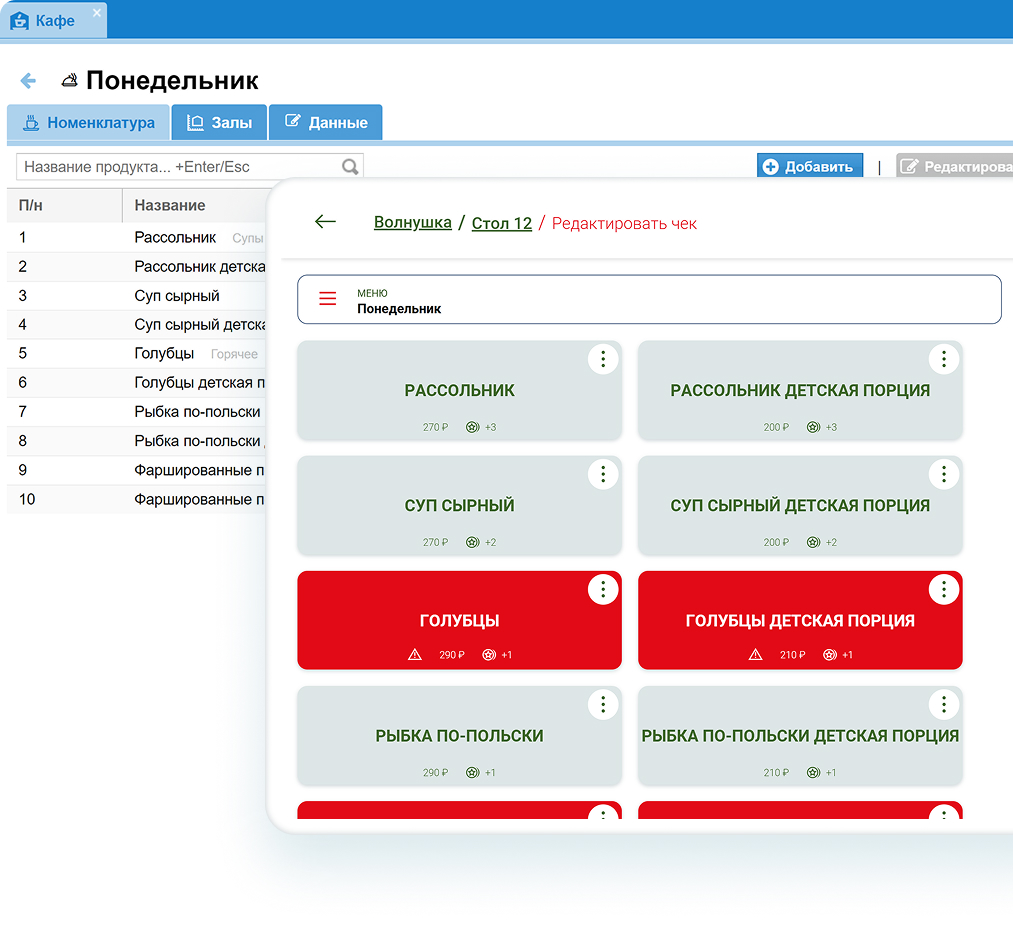Click the dish icon next to Понедельник heading
The height and width of the screenshot is (925, 1013).
pyautogui.click(x=69, y=80)
